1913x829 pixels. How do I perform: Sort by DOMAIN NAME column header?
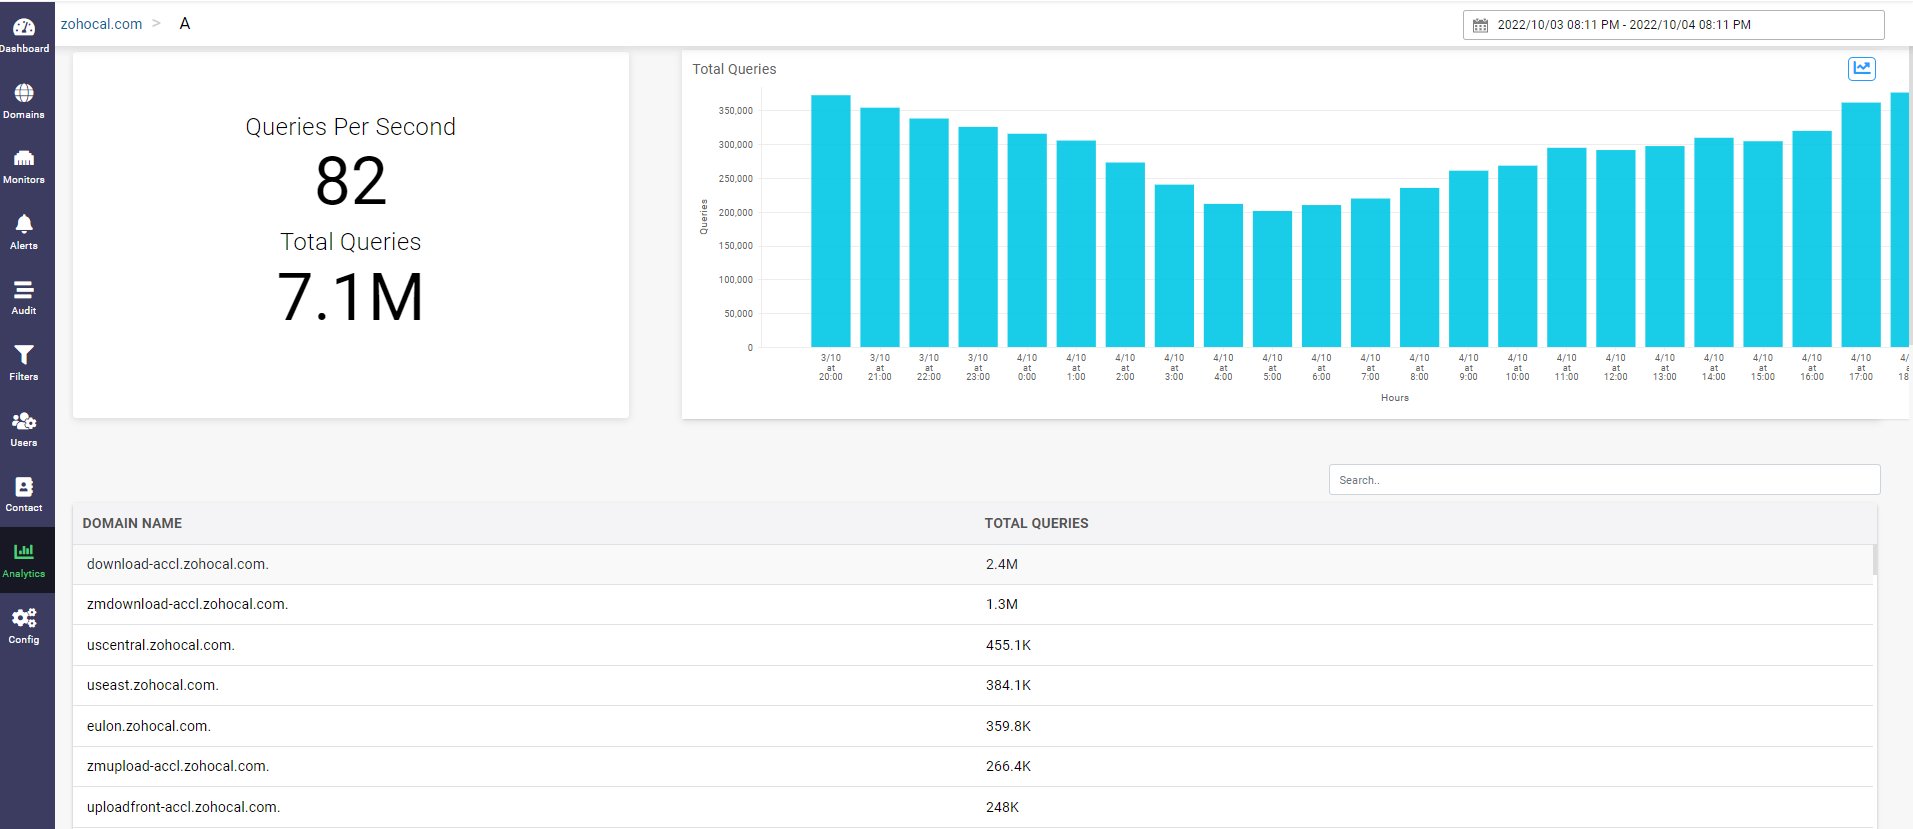tap(132, 523)
